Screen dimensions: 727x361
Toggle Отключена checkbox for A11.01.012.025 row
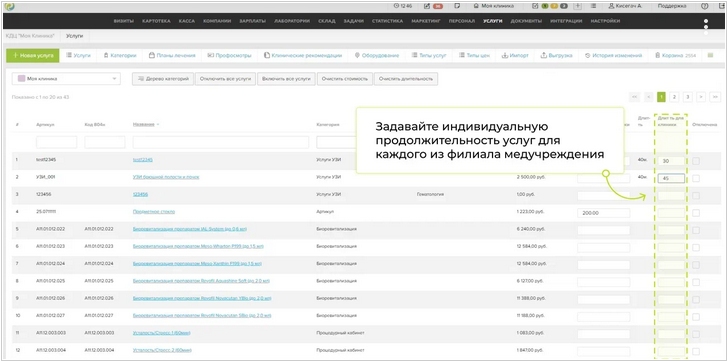[696, 282]
